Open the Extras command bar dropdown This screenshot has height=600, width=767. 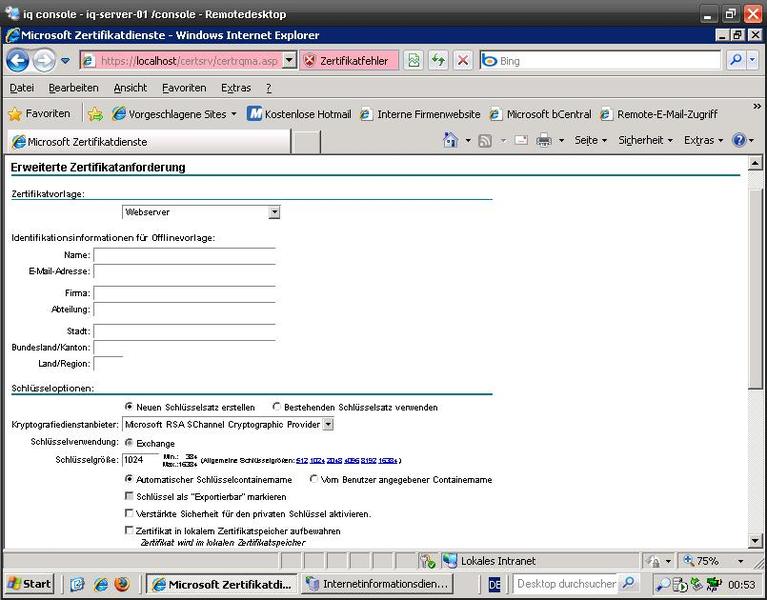point(703,140)
